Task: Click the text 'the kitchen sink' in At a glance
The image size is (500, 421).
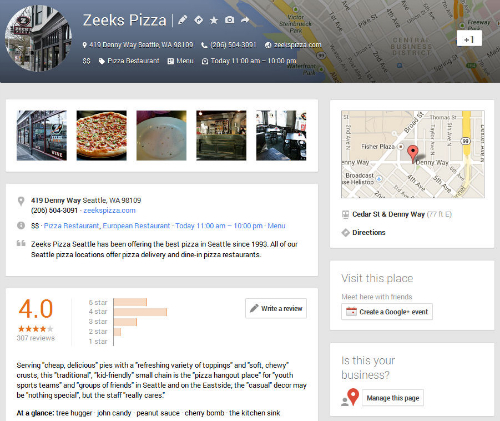Action: [x=255, y=413]
